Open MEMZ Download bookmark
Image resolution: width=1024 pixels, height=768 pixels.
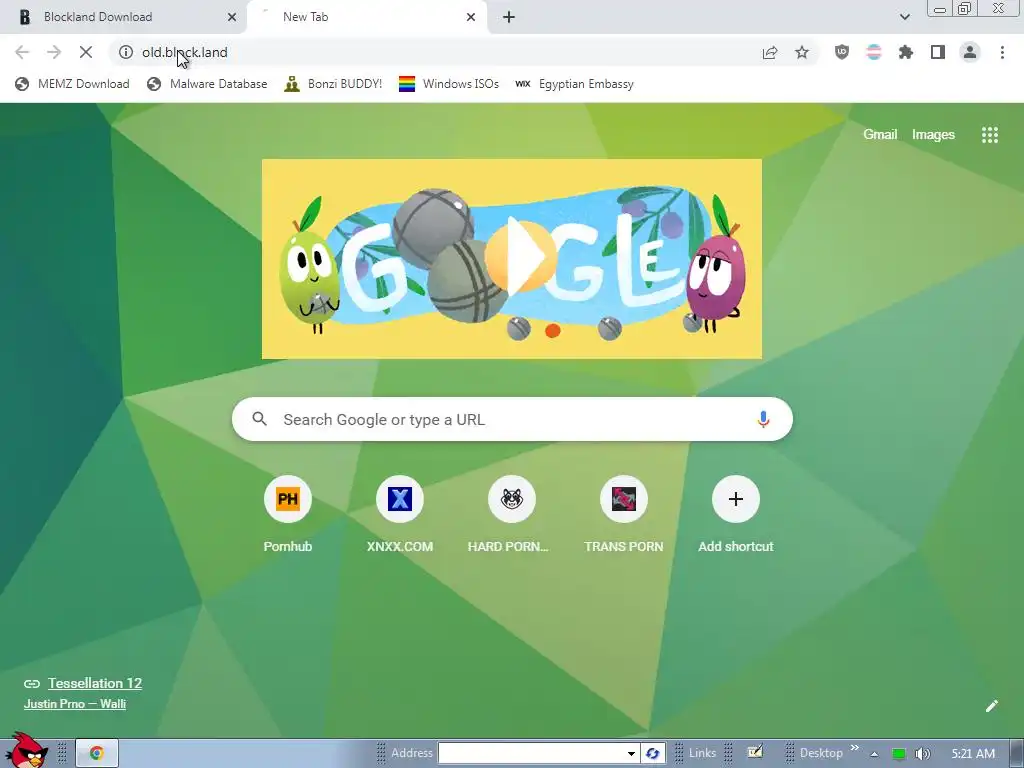click(x=72, y=84)
